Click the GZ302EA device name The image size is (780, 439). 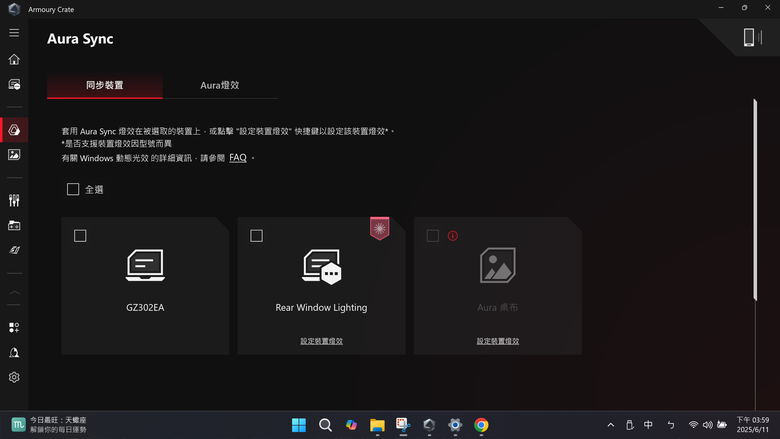coord(145,307)
